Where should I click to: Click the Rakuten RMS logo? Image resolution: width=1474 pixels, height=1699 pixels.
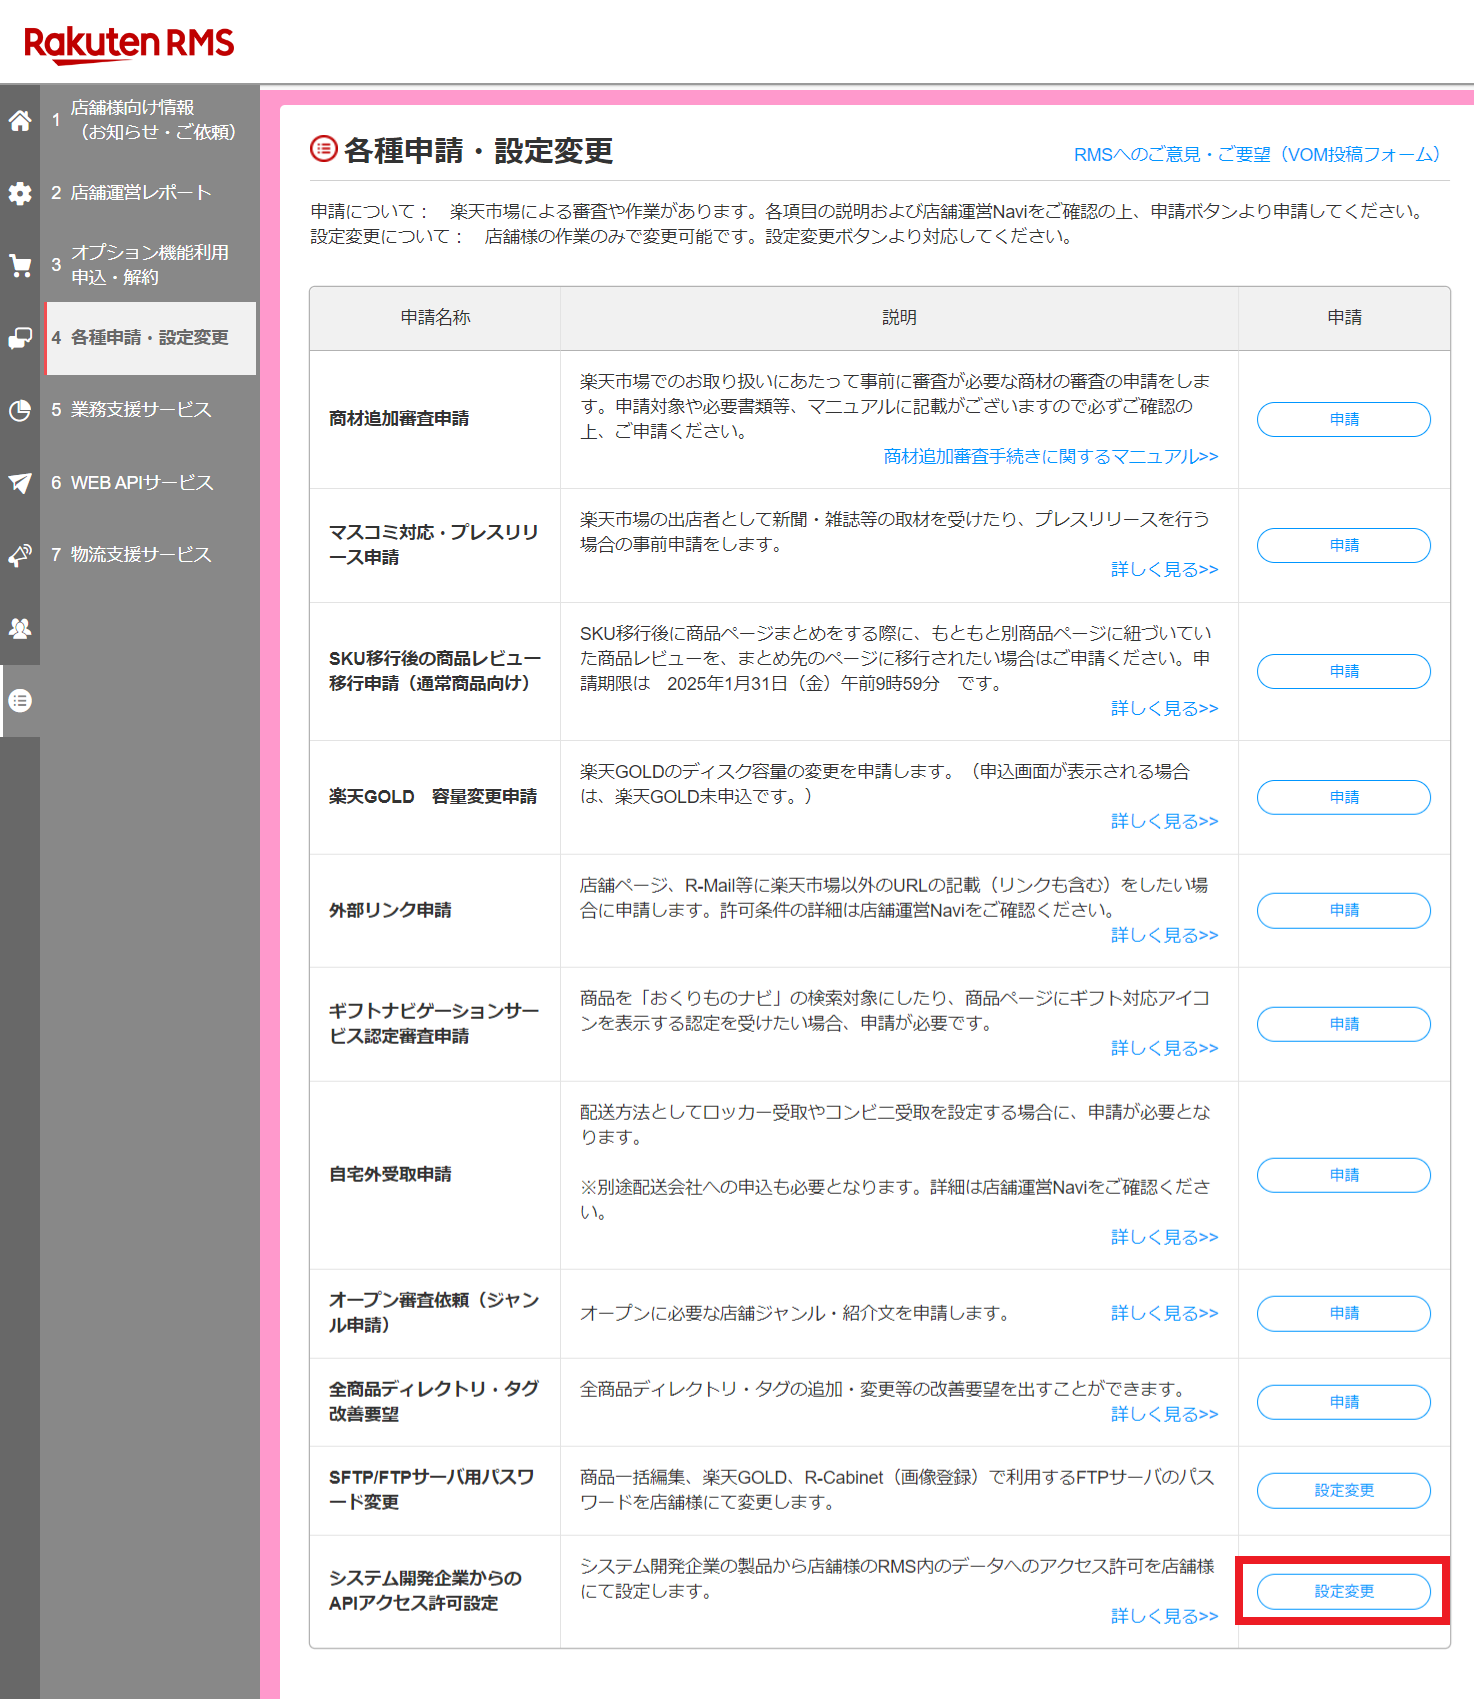[x=129, y=44]
